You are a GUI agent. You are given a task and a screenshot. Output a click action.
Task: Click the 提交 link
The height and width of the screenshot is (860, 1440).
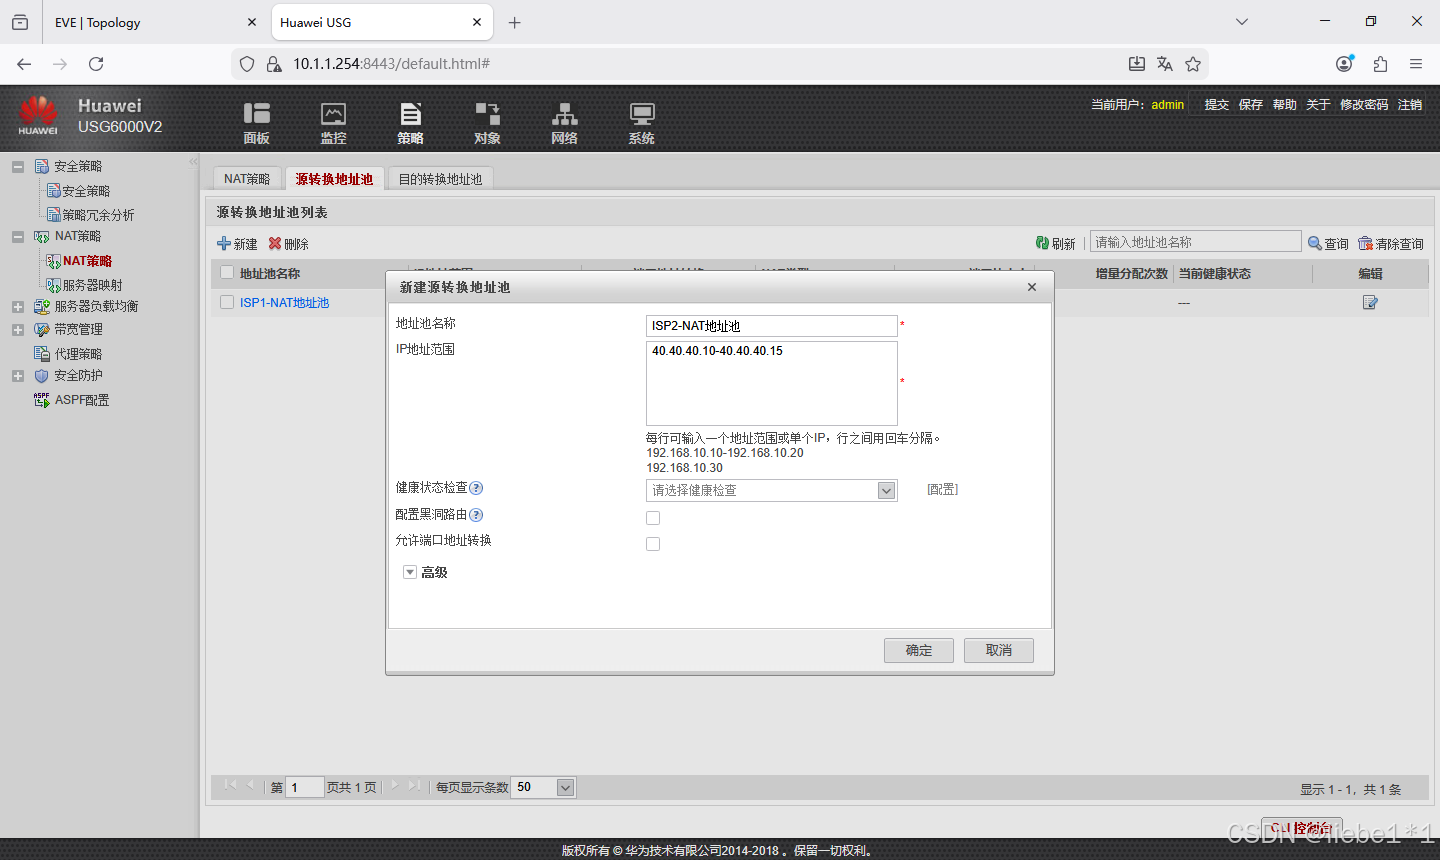tap(1217, 104)
